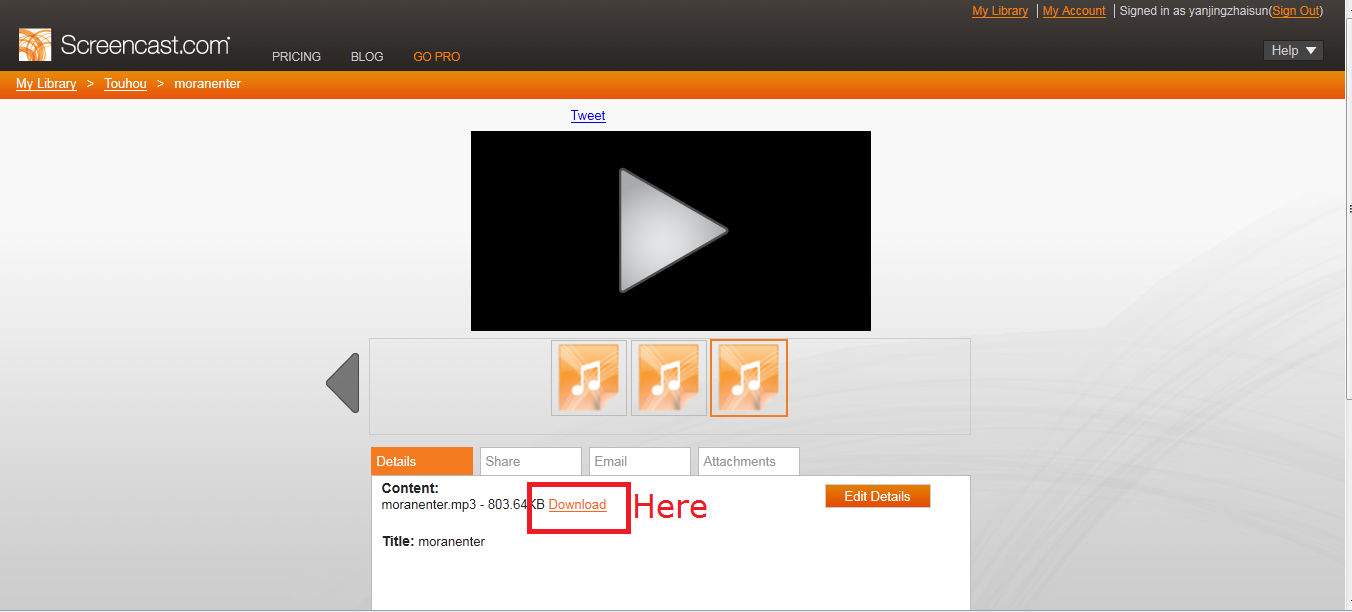Expand the Help dropdown menu

click(1294, 51)
